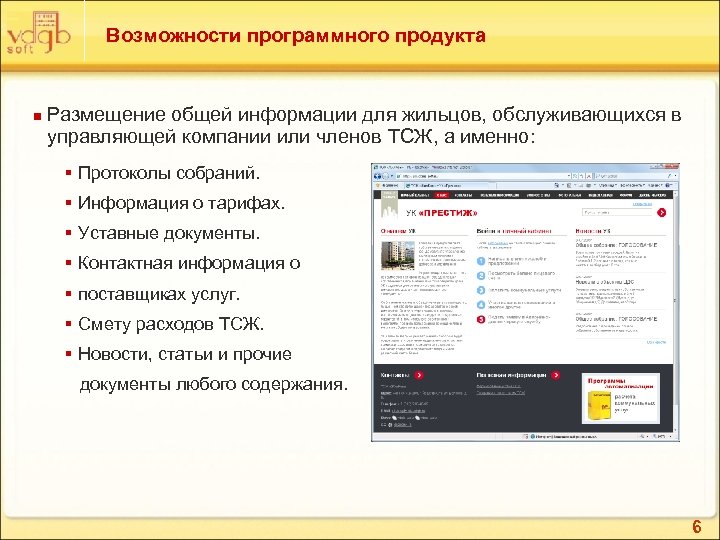Click the browser address bar field

click(x=480, y=176)
